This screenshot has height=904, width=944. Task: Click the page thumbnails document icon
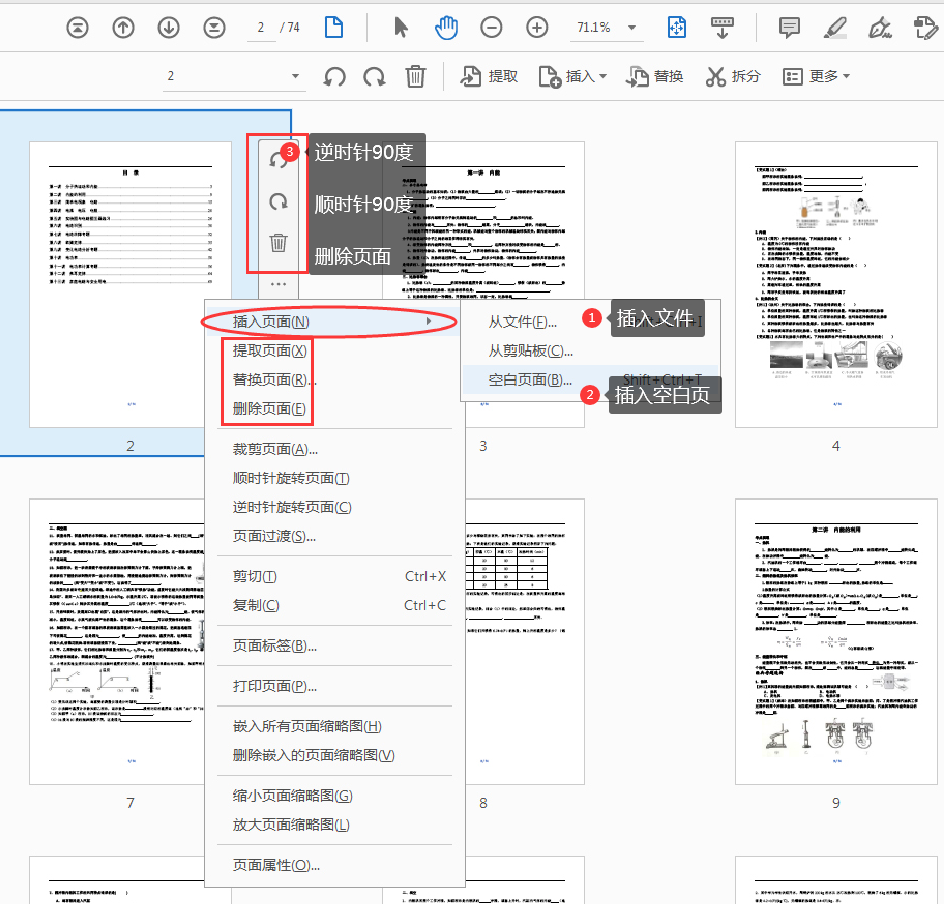point(334,28)
